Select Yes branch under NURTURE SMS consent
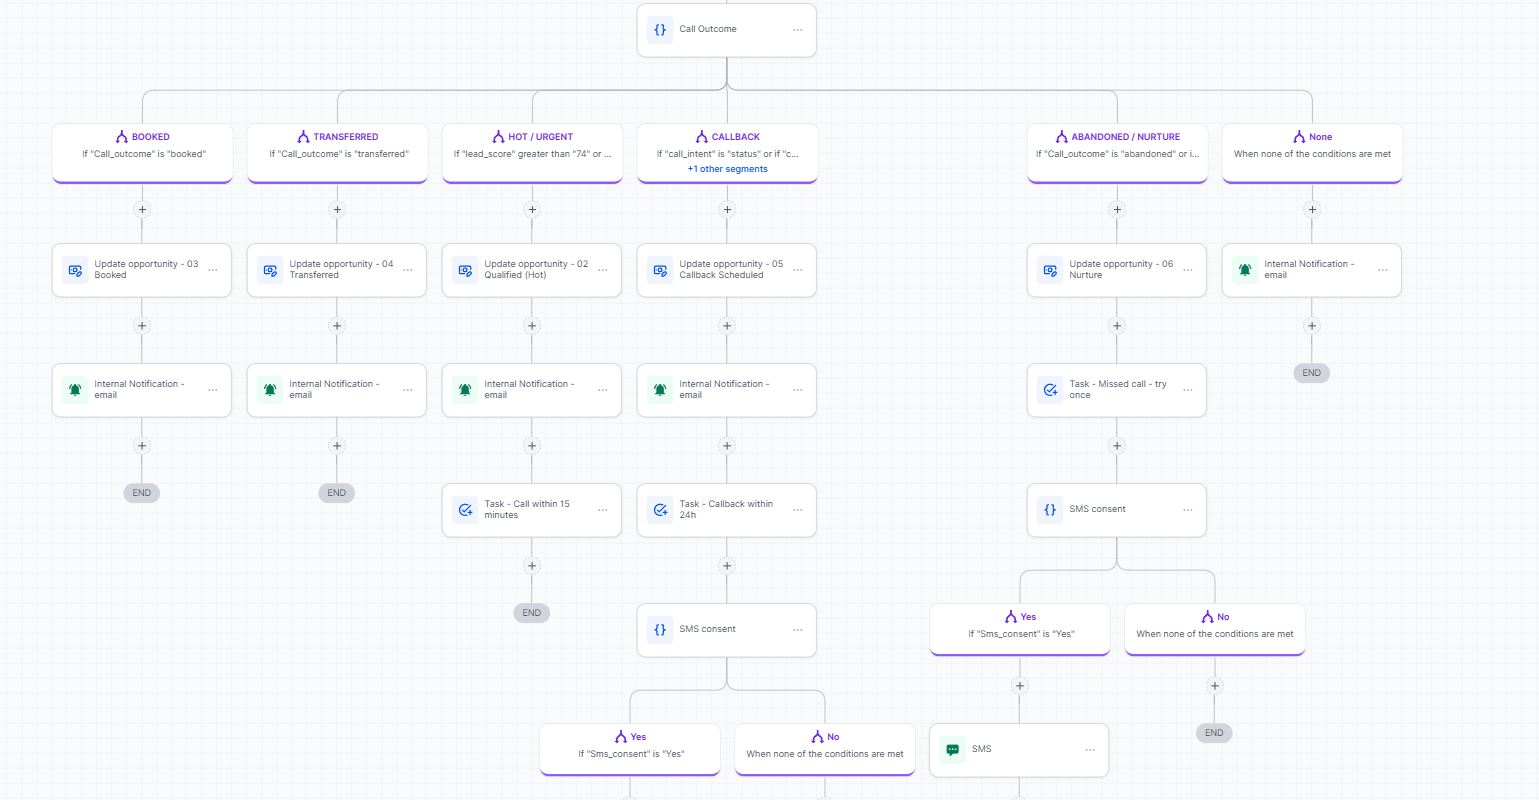This screenshot has width=1539, height=800. point(1020,630)
